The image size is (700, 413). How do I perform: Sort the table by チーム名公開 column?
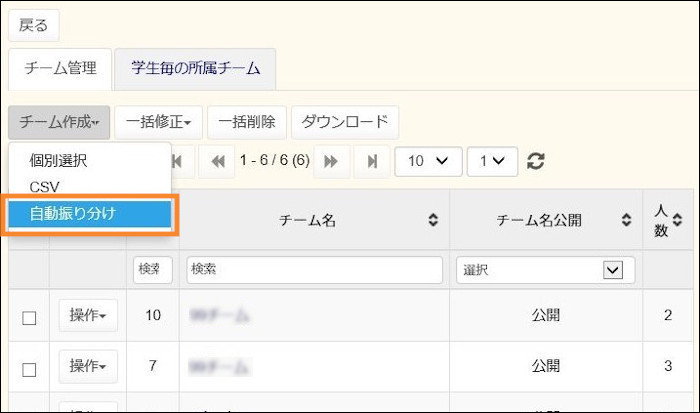(x=626, y=220)
